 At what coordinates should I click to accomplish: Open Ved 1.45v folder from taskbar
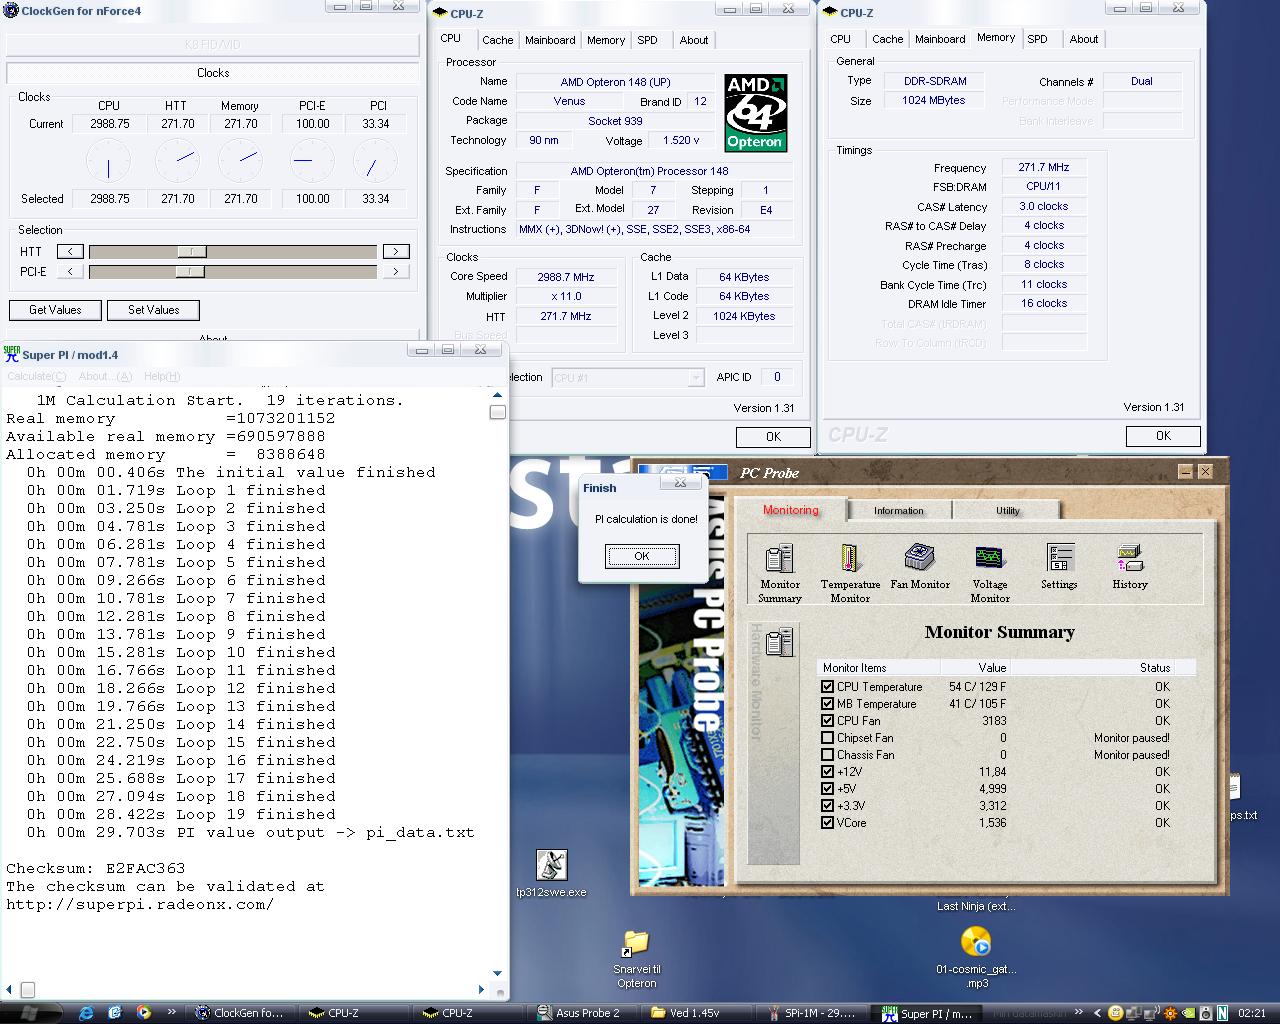696,1013
